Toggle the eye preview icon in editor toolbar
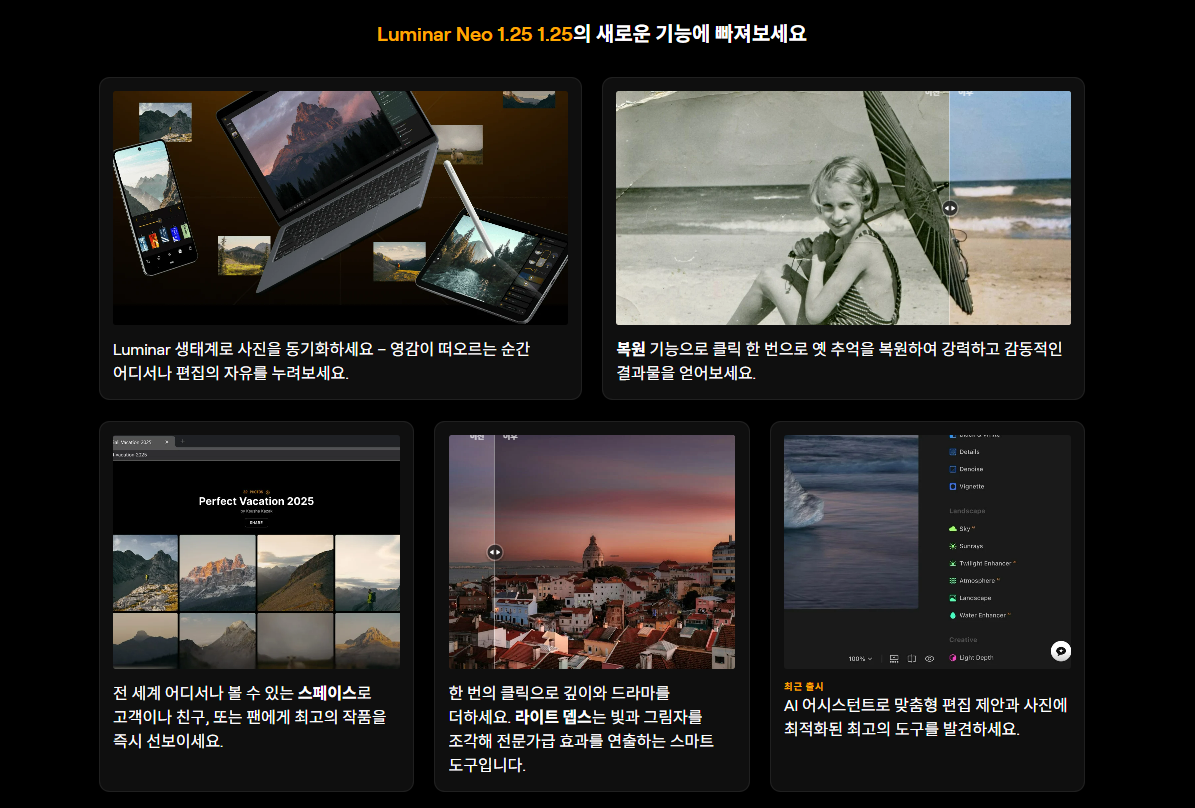The image size is (1195, 808). tap(930, 659)
